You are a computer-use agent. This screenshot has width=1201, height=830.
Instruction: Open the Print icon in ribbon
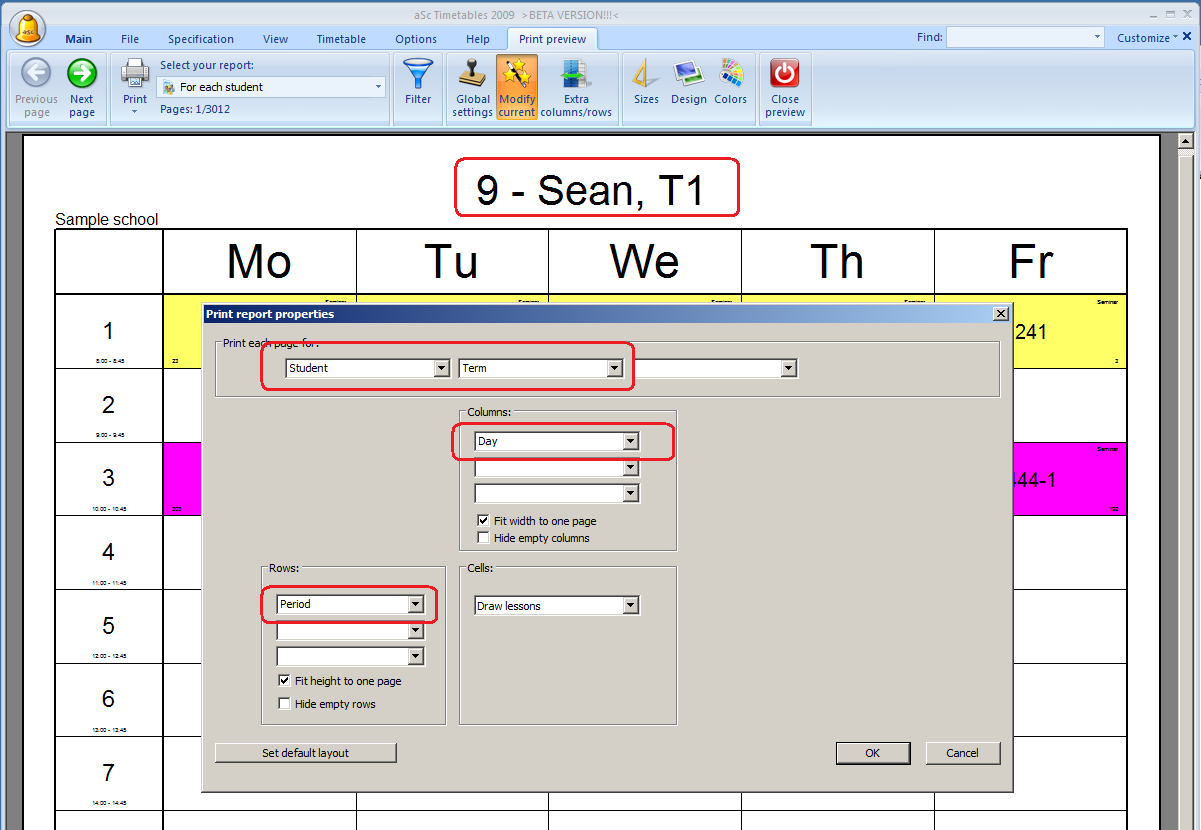[x=135, y=74]
